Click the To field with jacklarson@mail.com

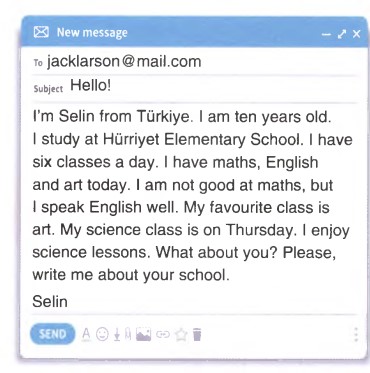tap(195, 62)
